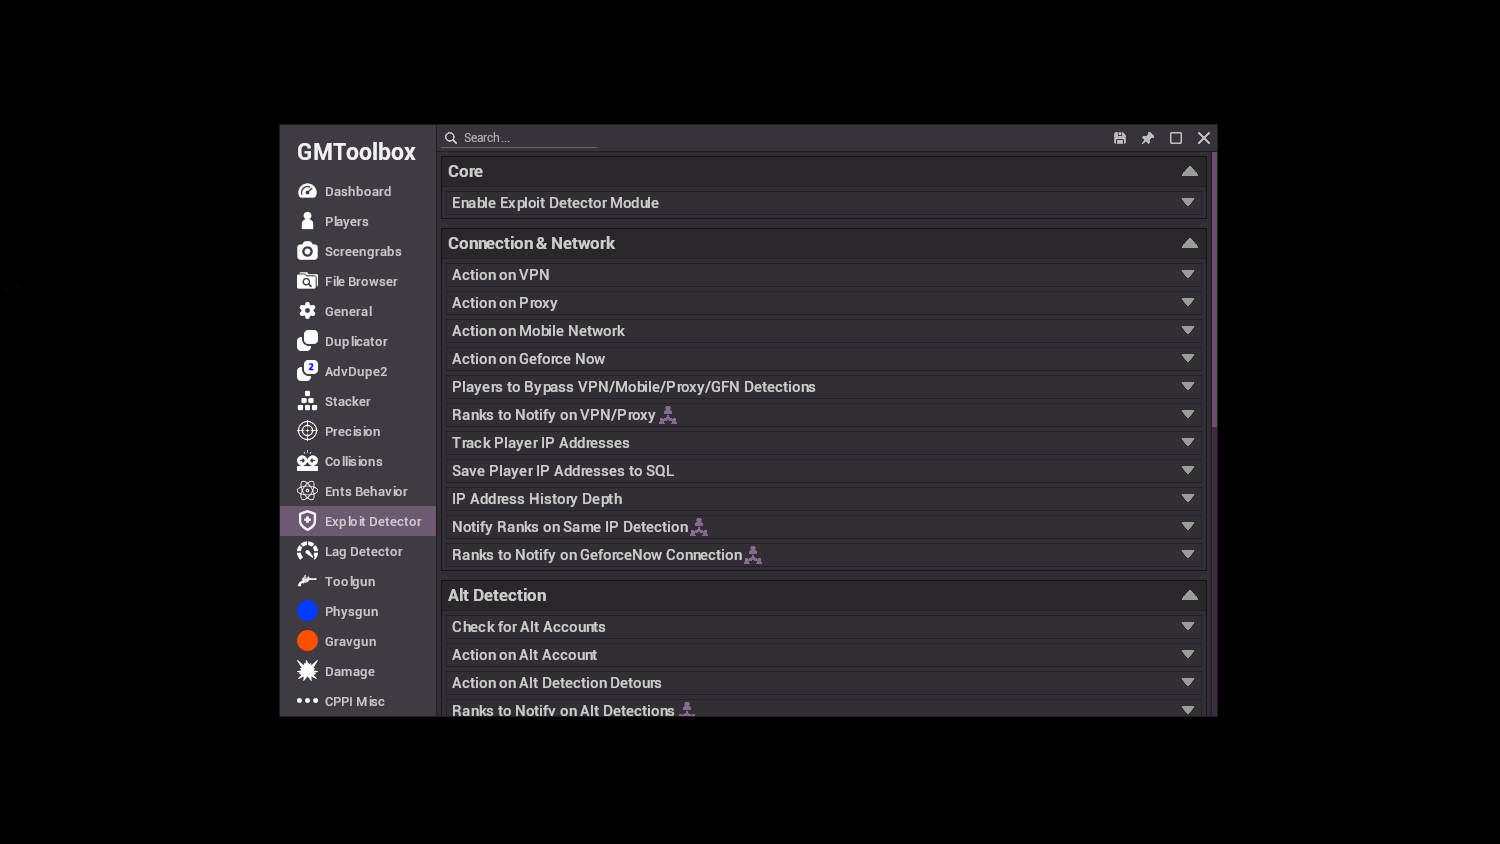Click the Duplicator icon in sidebar

pyautogui.click(x=307, y=341)
